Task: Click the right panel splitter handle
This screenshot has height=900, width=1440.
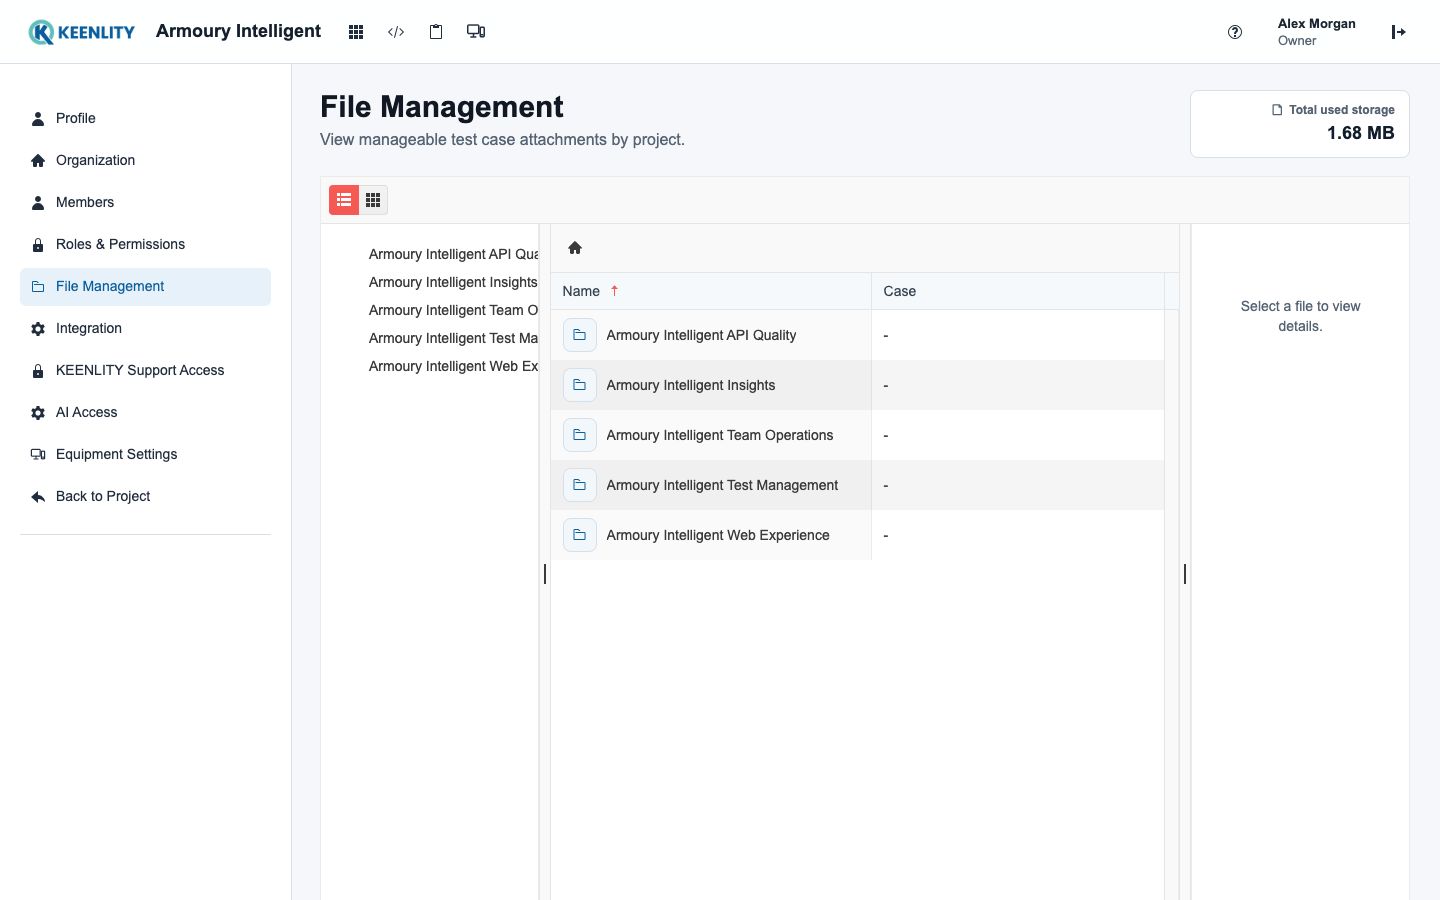Action: tap(1185, 573)
